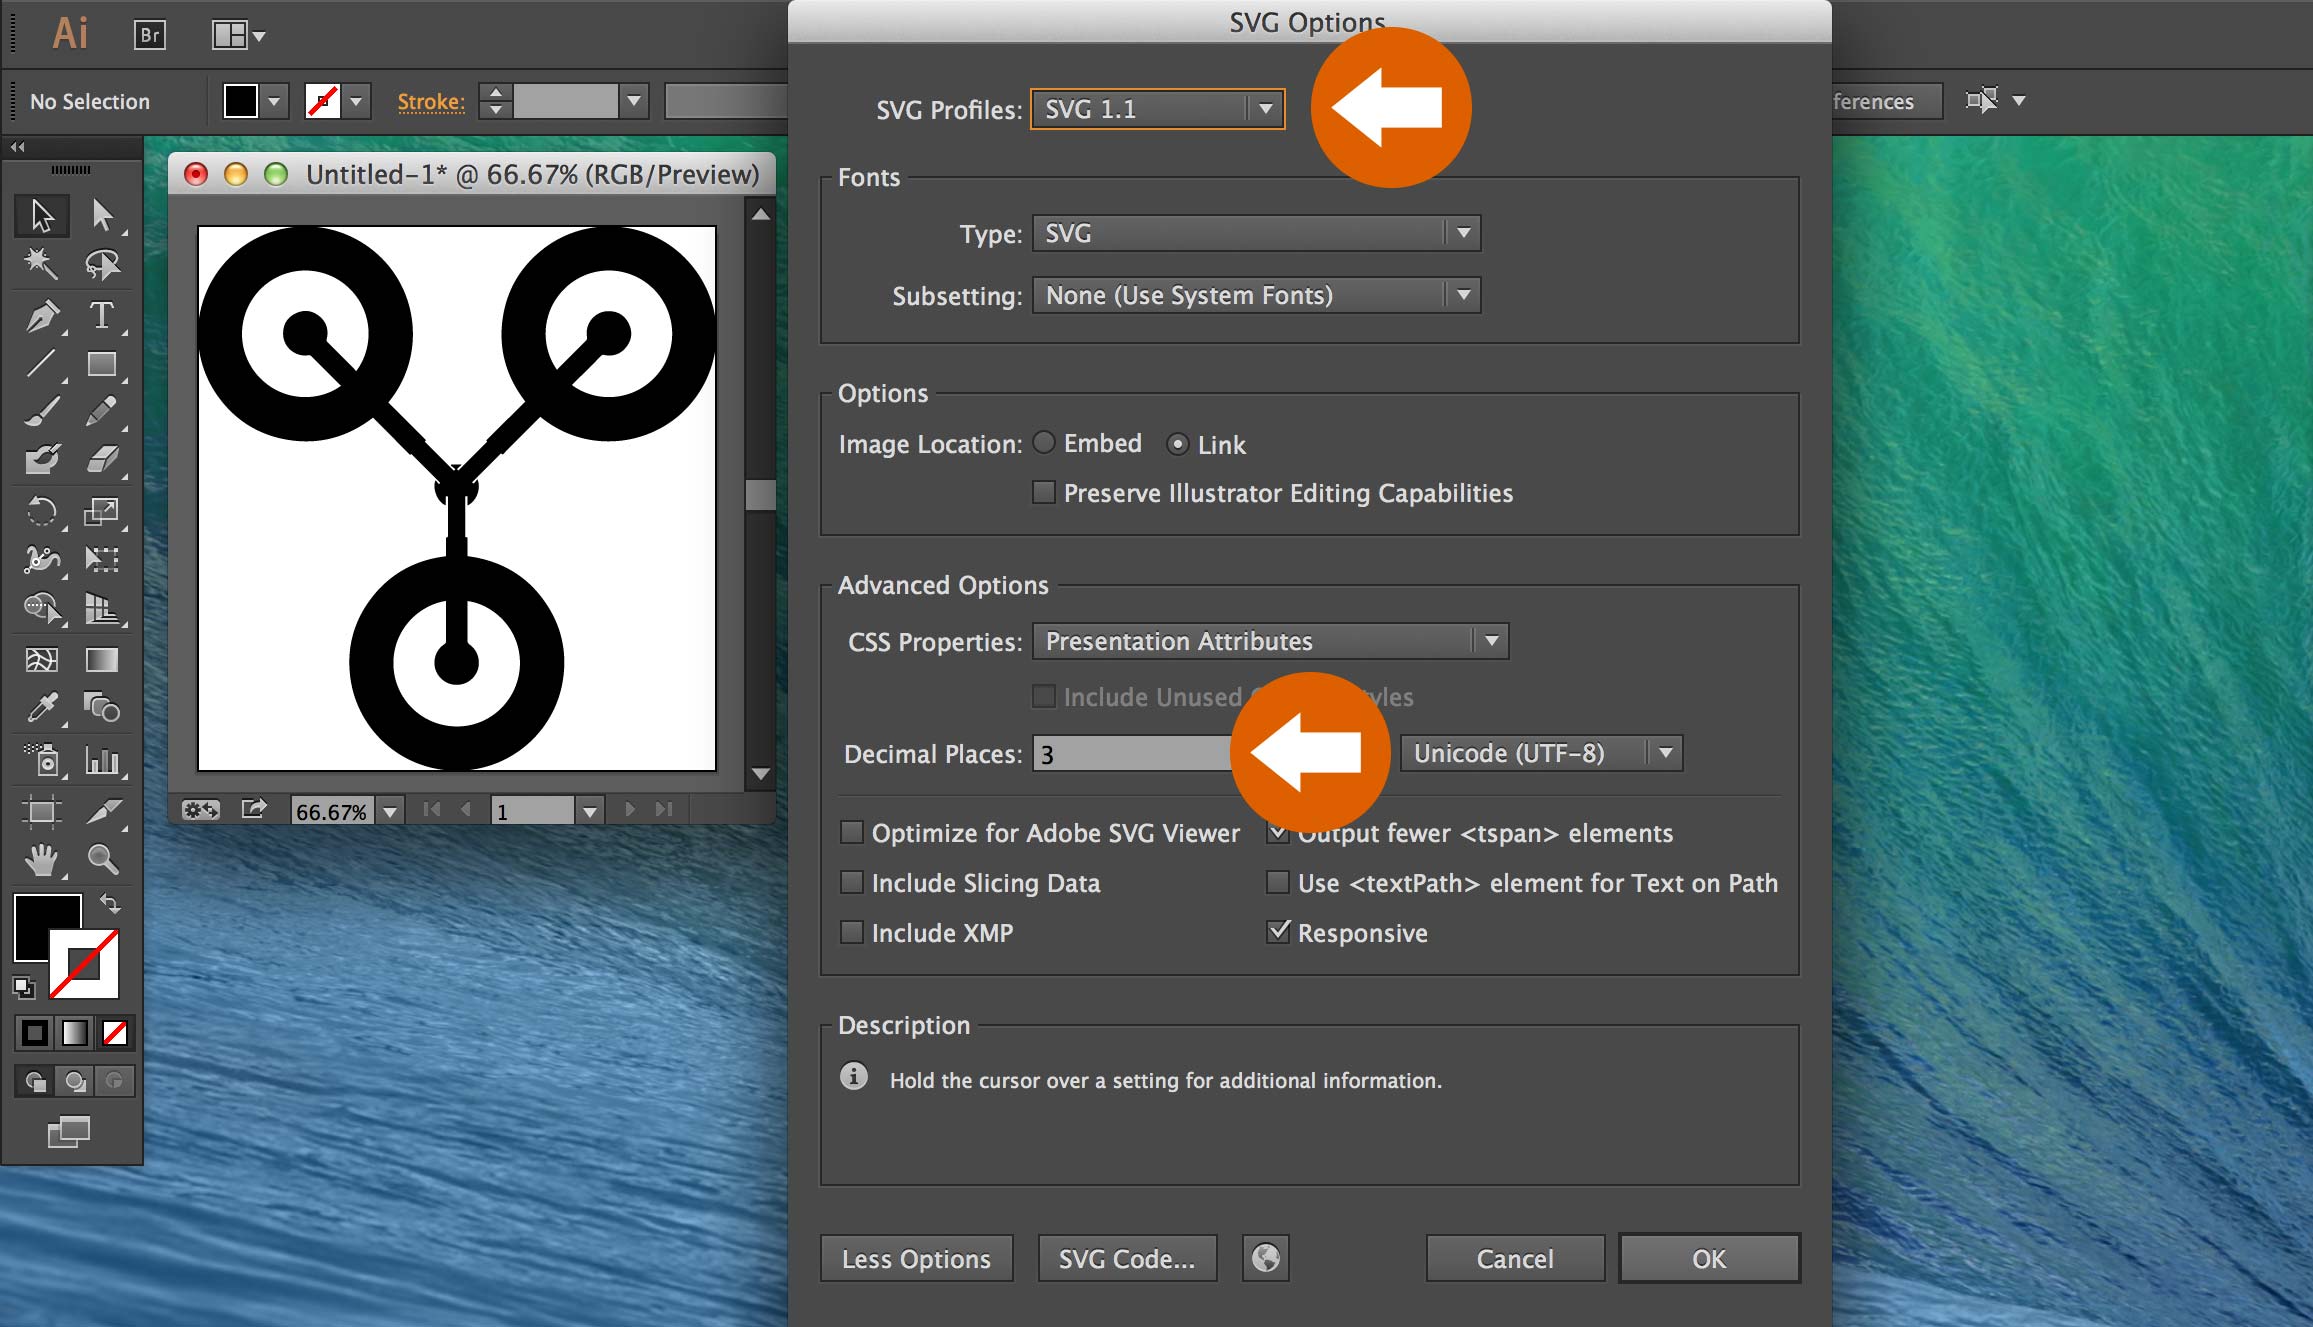Open the zoom level 66.67% dropdown
This screenshot has height=1327, width=2313.
[x=391, y=811]
